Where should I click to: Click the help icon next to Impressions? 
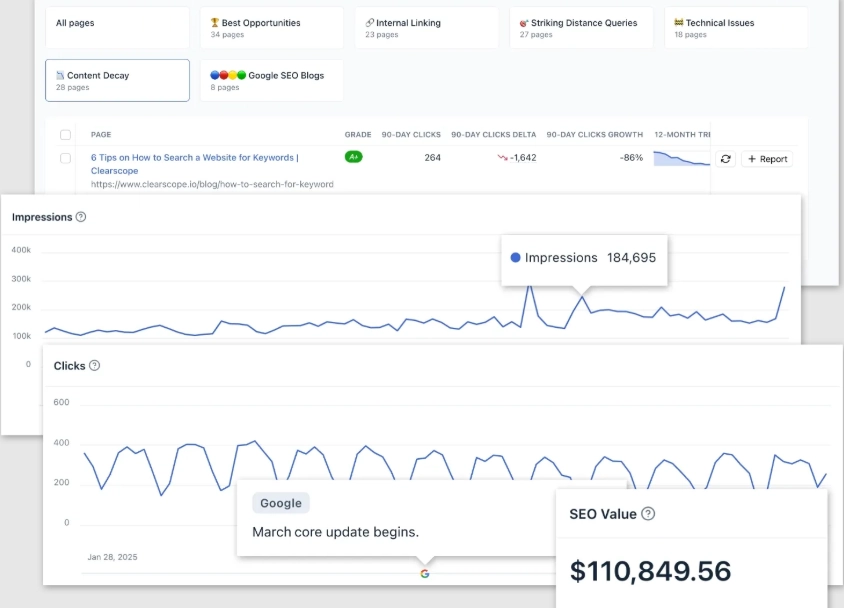(81, 217)
